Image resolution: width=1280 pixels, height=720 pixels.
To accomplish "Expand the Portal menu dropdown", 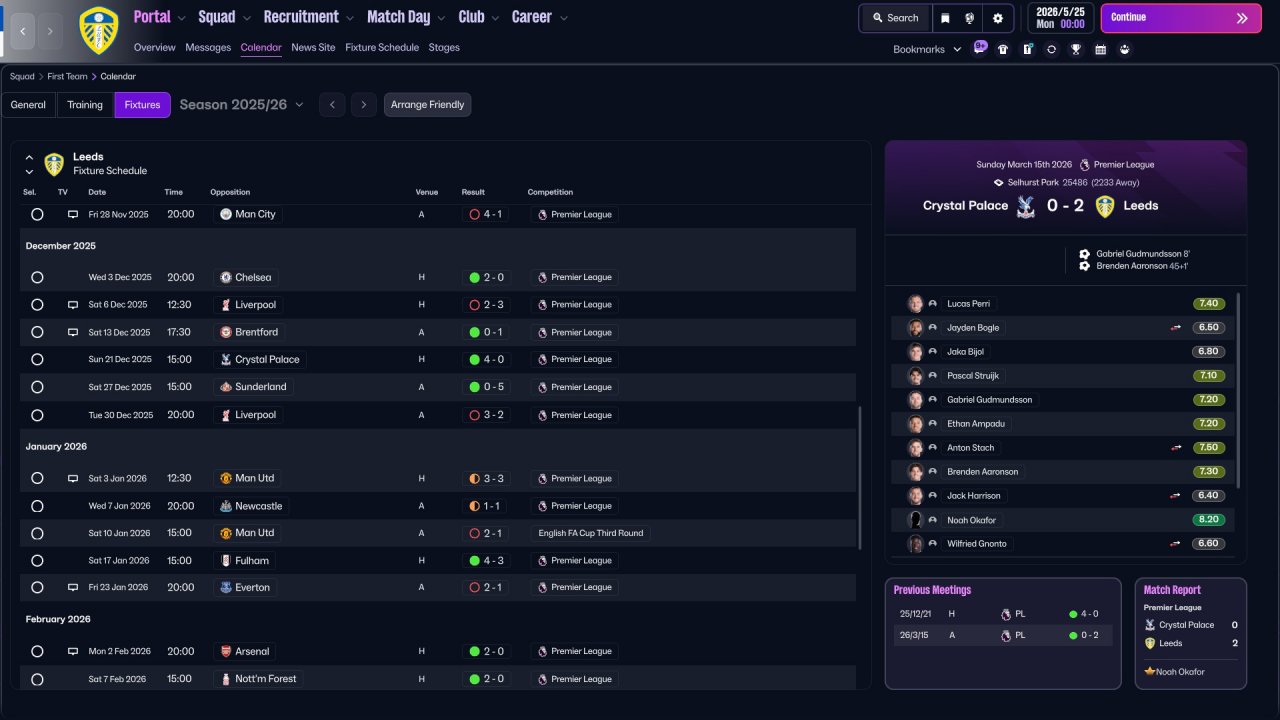I will coord(180,18).
